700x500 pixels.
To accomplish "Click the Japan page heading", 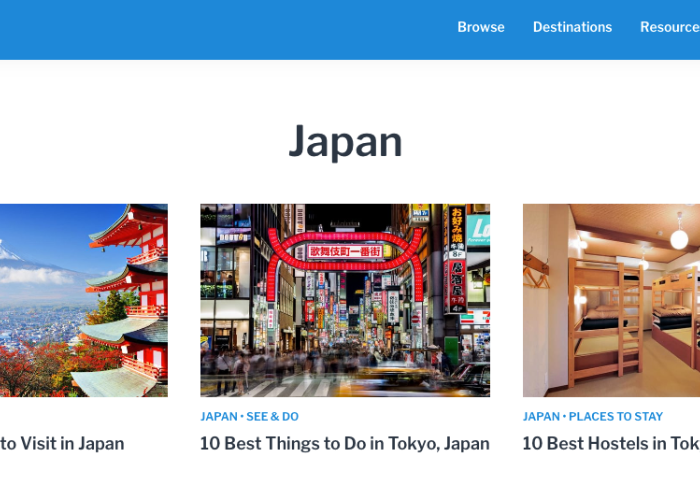I will tap(345, 141).
